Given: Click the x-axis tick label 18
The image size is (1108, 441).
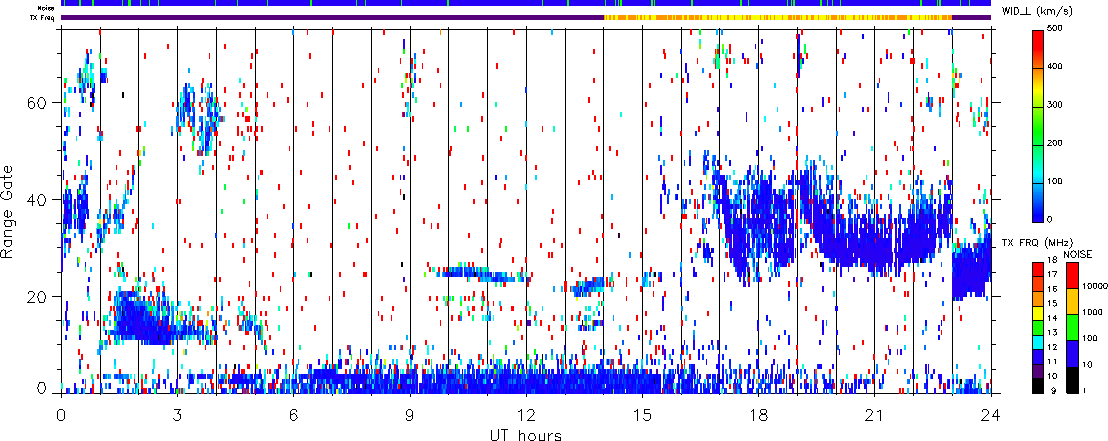Looking at the screenshot, I should click(758, 413).
